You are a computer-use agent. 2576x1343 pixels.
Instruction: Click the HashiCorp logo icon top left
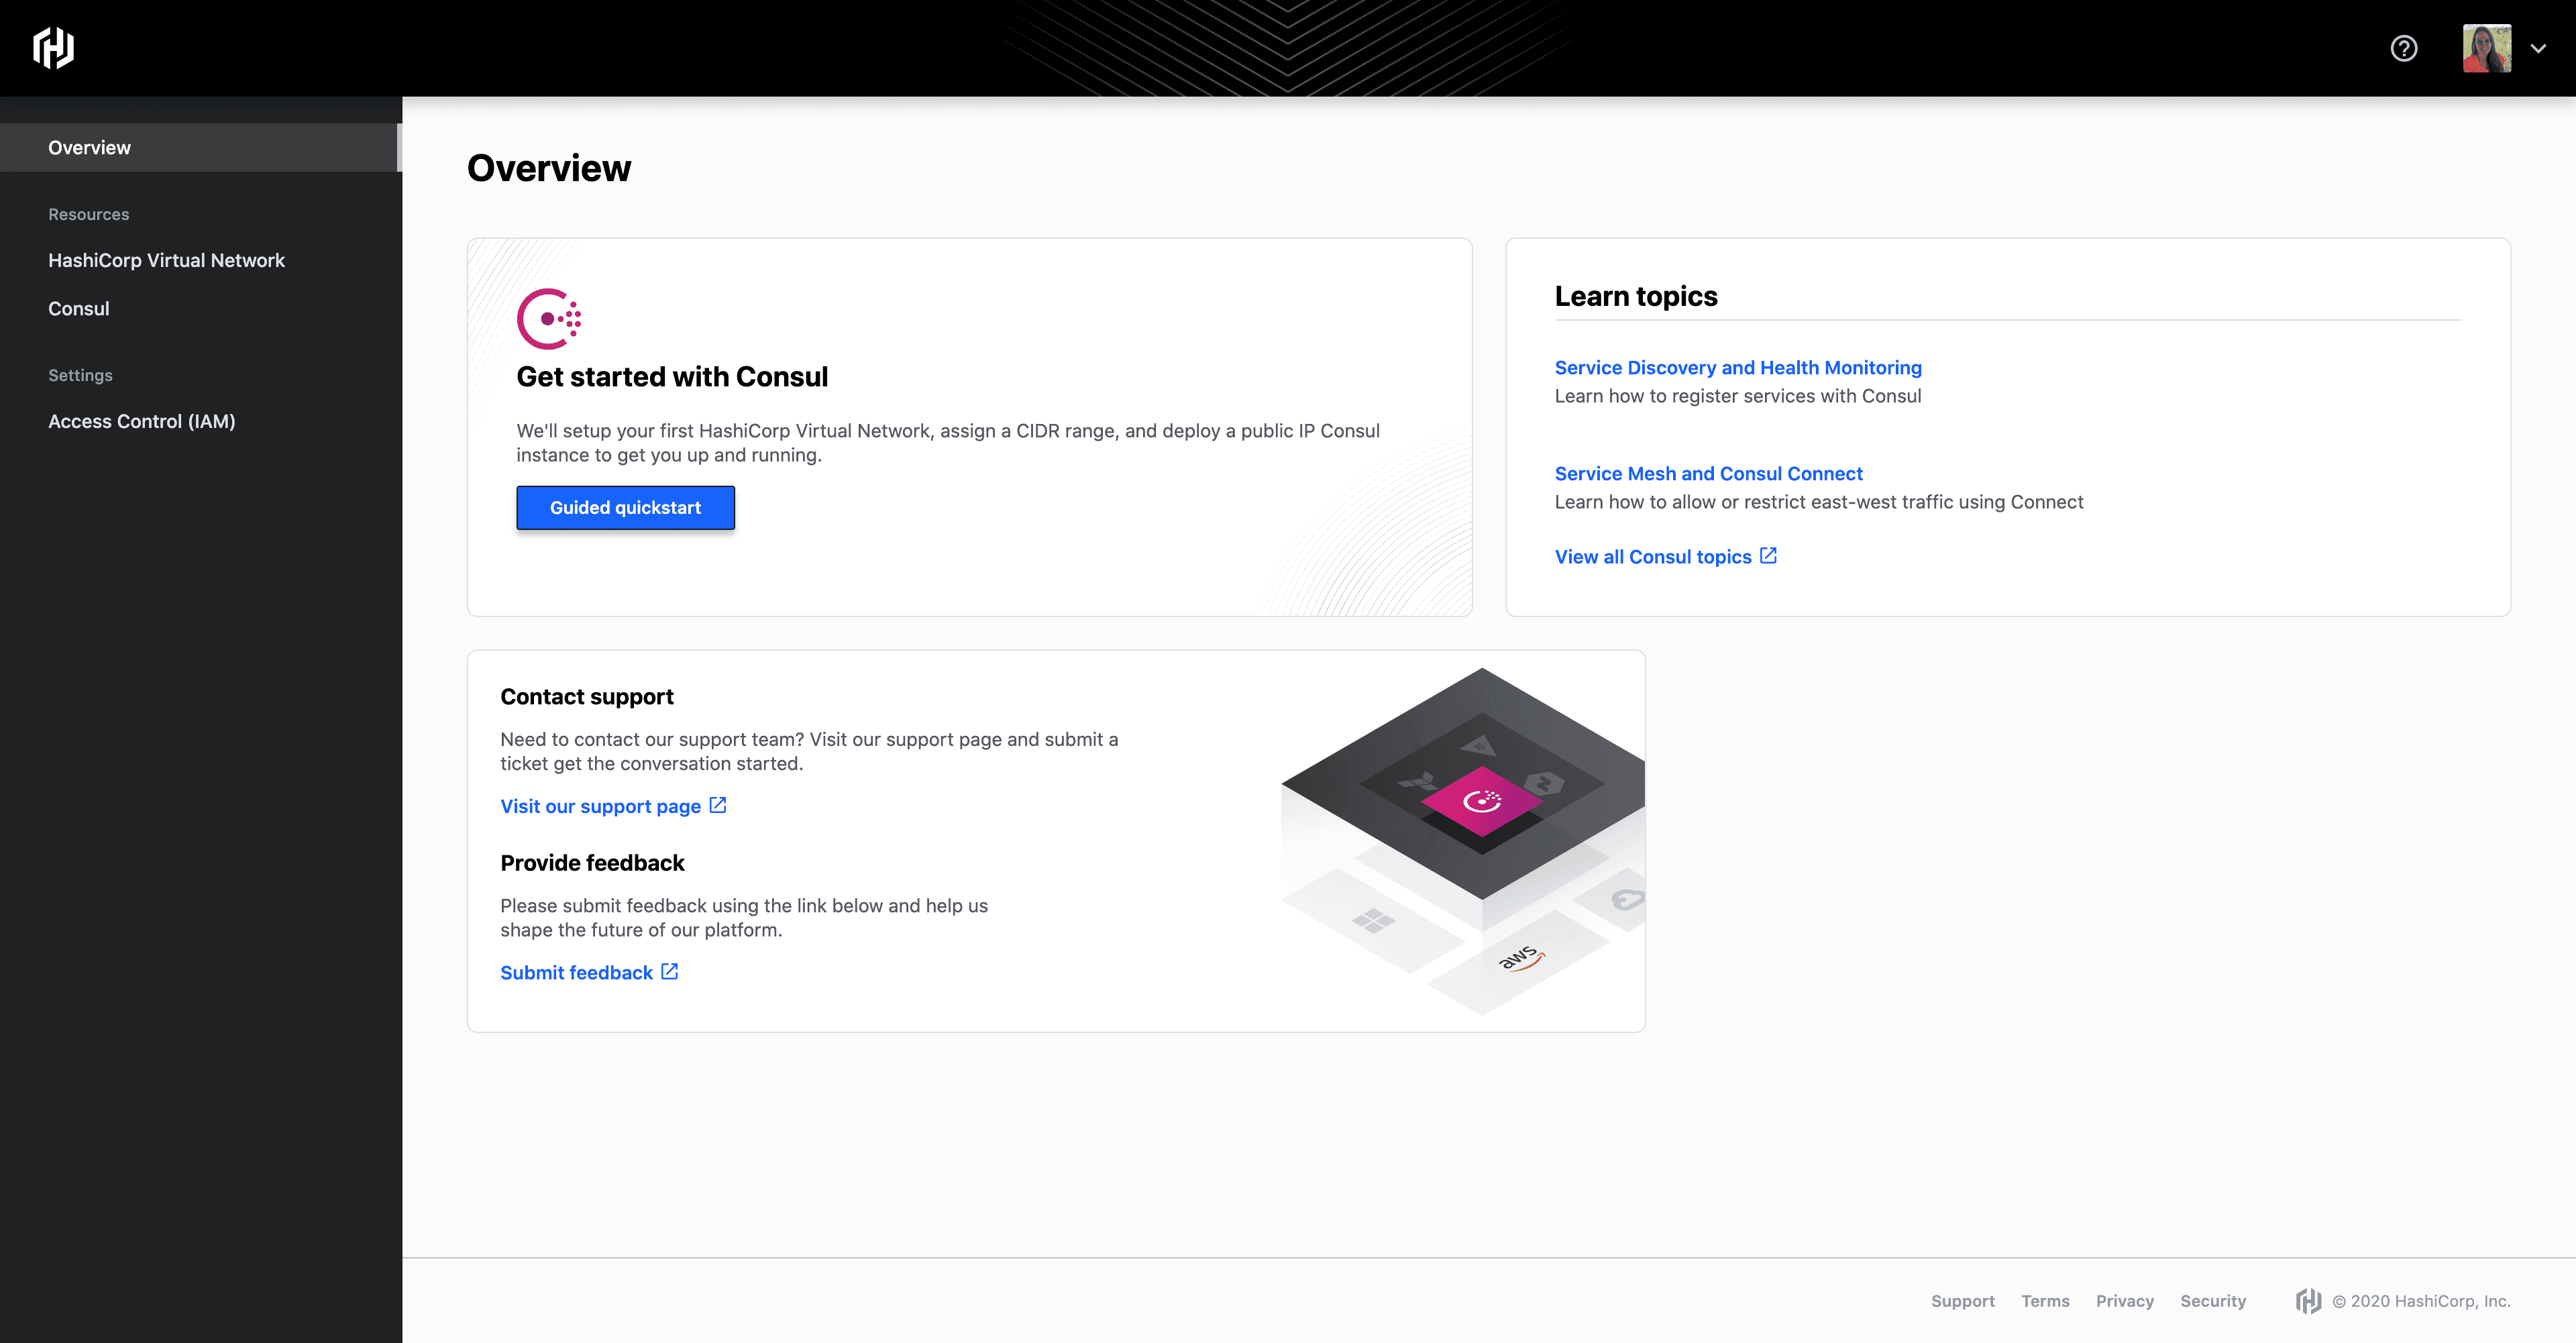point(51,48)
